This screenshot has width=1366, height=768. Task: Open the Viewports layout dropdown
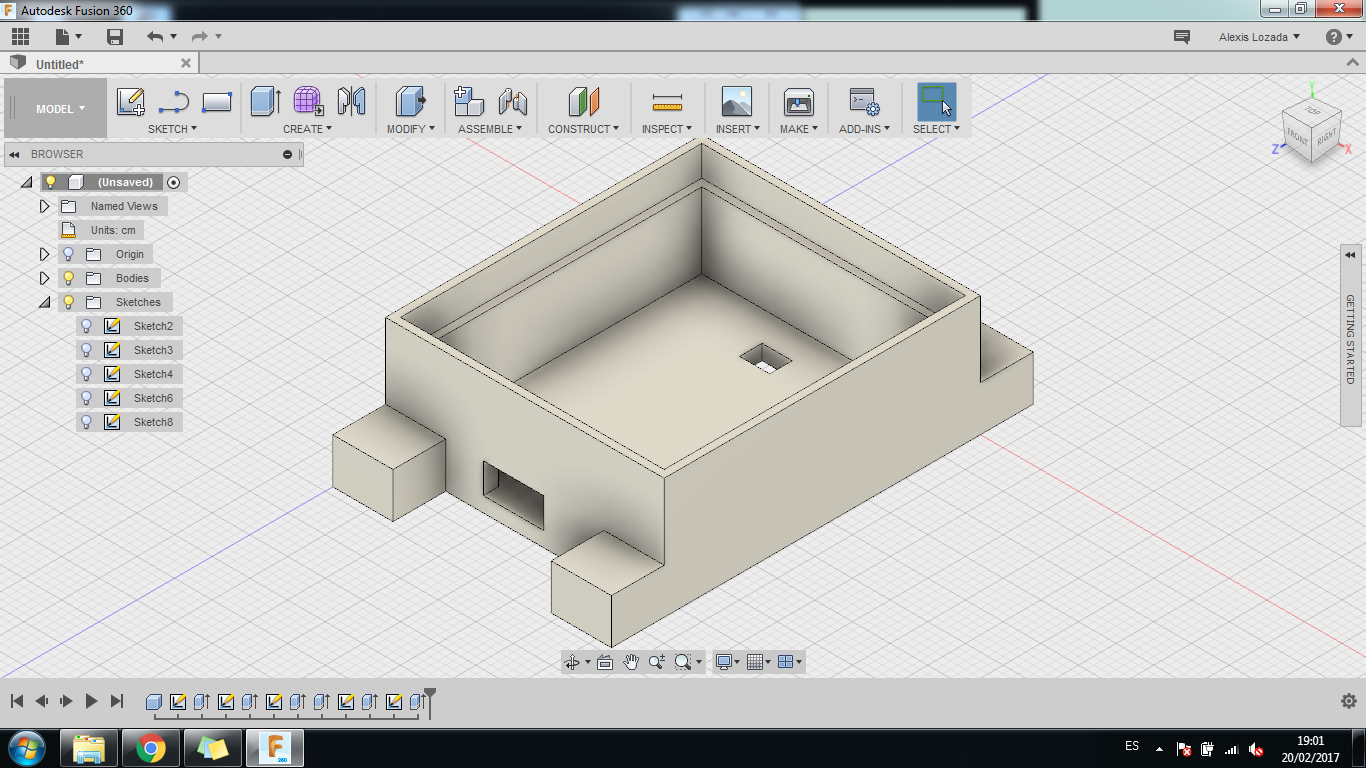[x=790, y=662]
